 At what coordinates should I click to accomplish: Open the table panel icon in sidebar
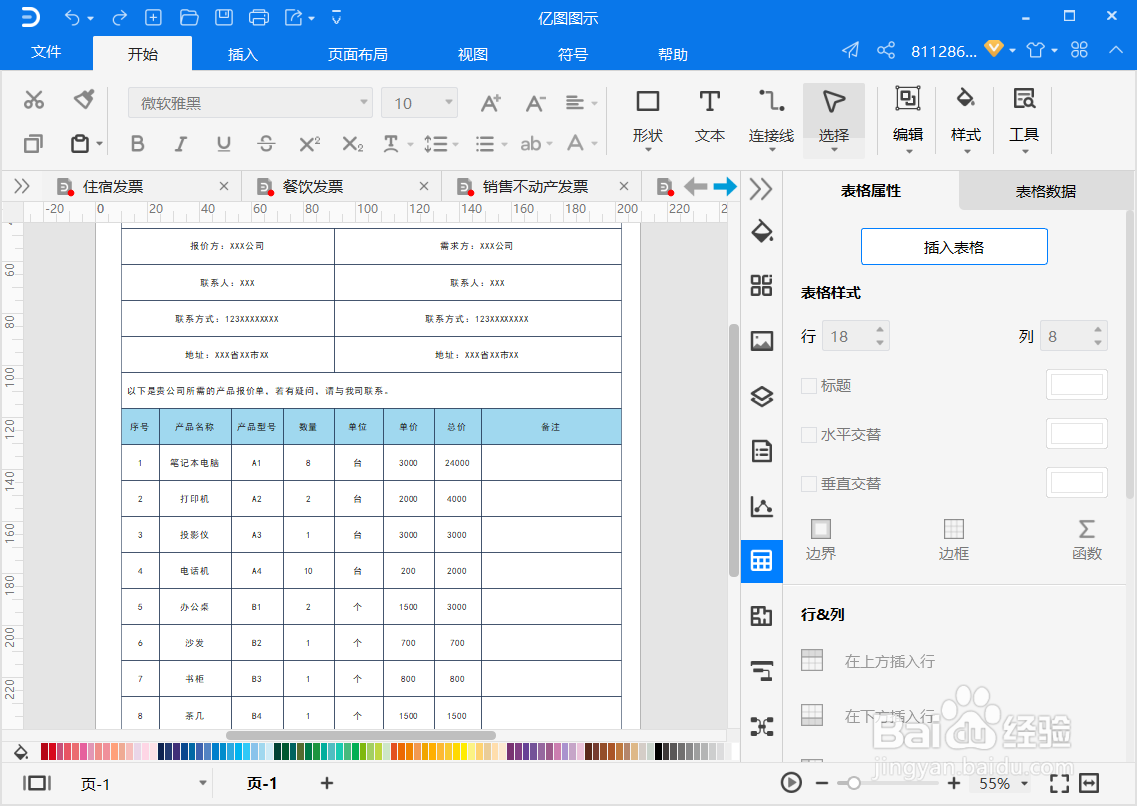pos(761,560)
